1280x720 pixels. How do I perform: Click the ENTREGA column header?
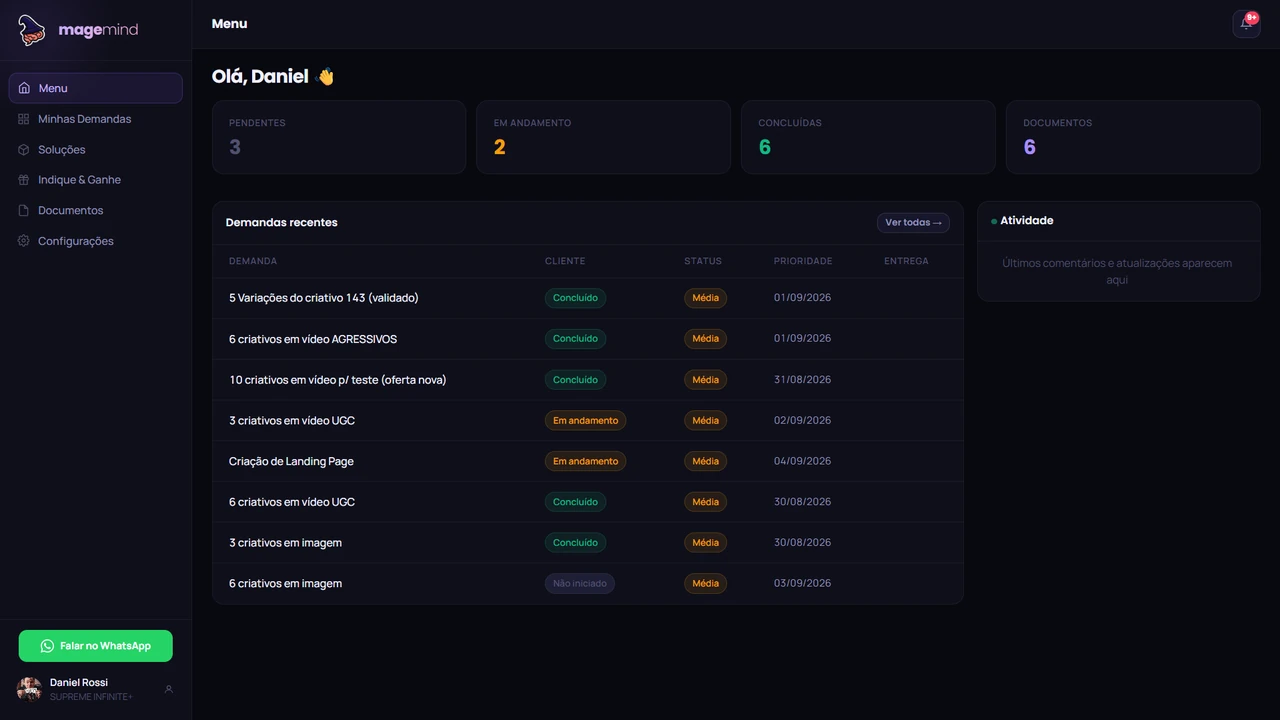coord(906,261)
